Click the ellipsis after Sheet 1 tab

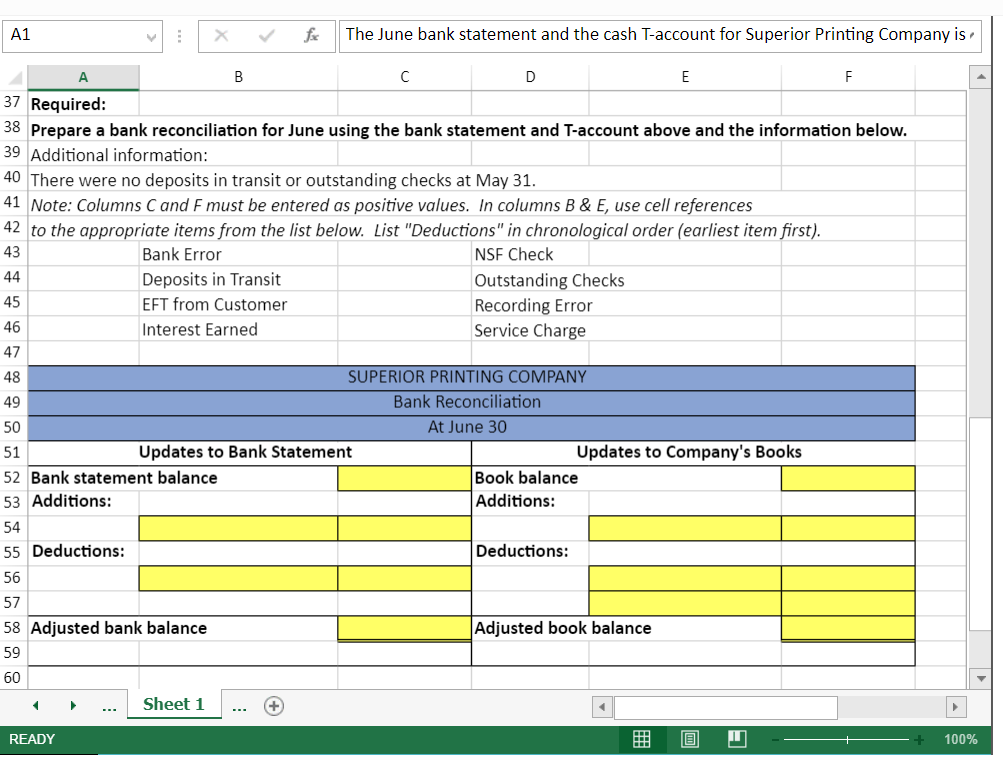pos(239,707)
